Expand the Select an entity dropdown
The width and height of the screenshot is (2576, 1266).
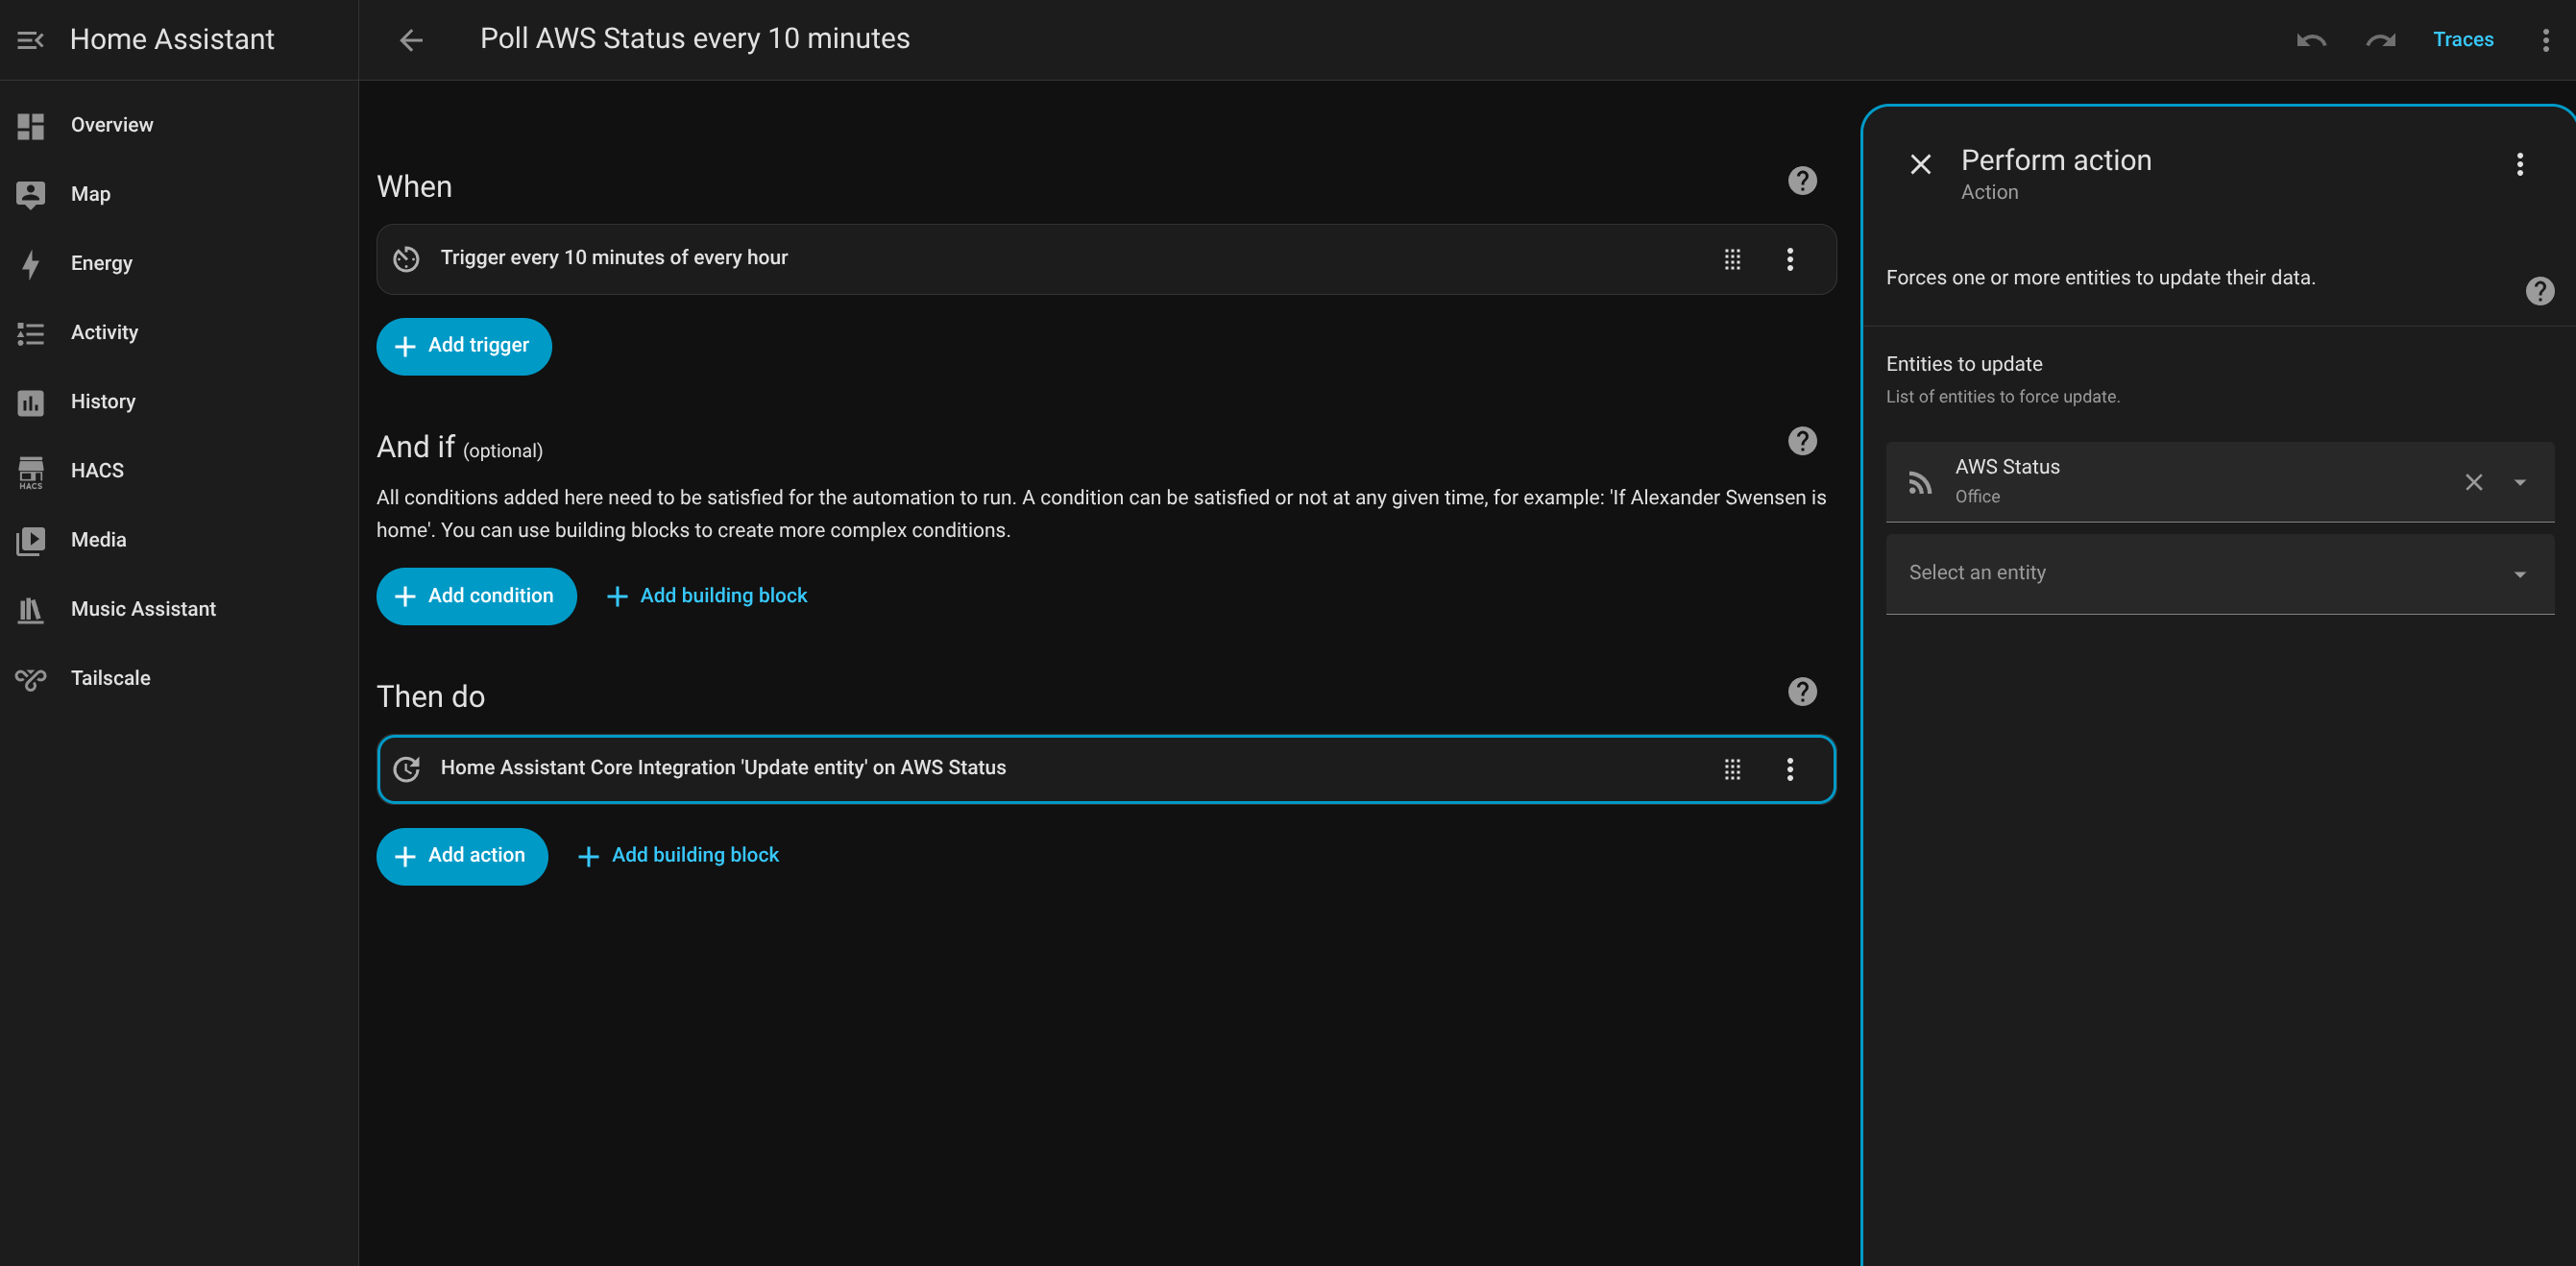click(2519, 573)
